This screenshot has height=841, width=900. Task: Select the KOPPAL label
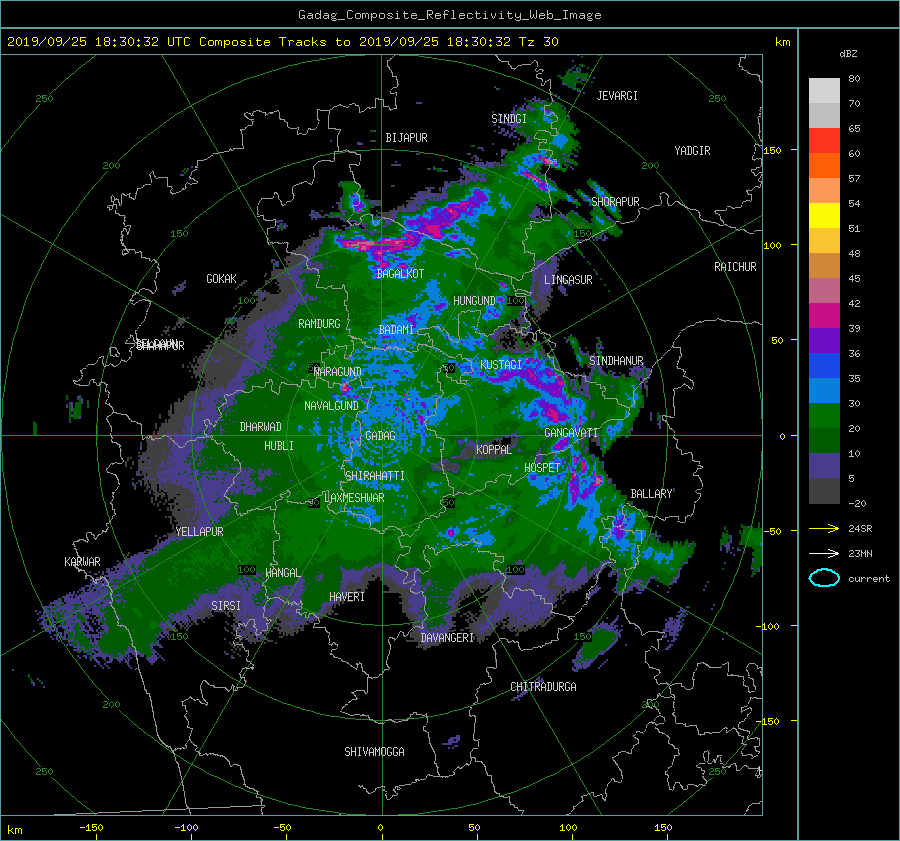pos(494,450)
